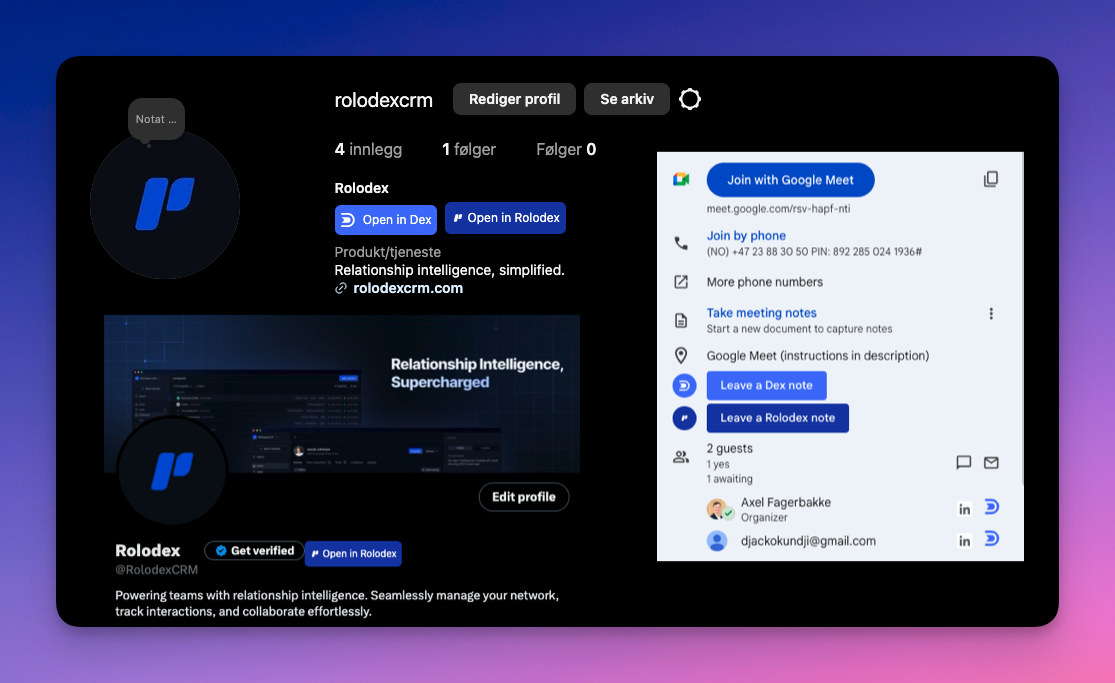1115x683 pixels.
Task: Click the event panel scrollbar
Action: click(x=1022, y=320)
